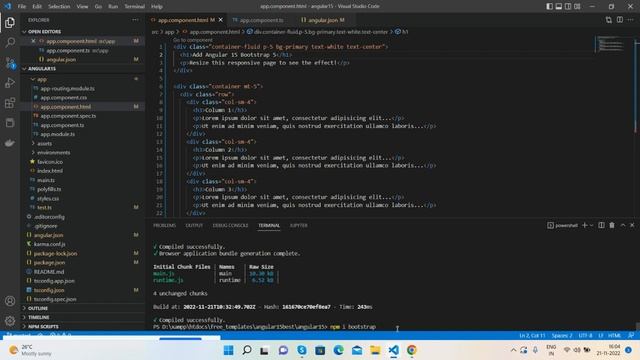Open app.module.ts in the explorer

(x=57, y=134)
